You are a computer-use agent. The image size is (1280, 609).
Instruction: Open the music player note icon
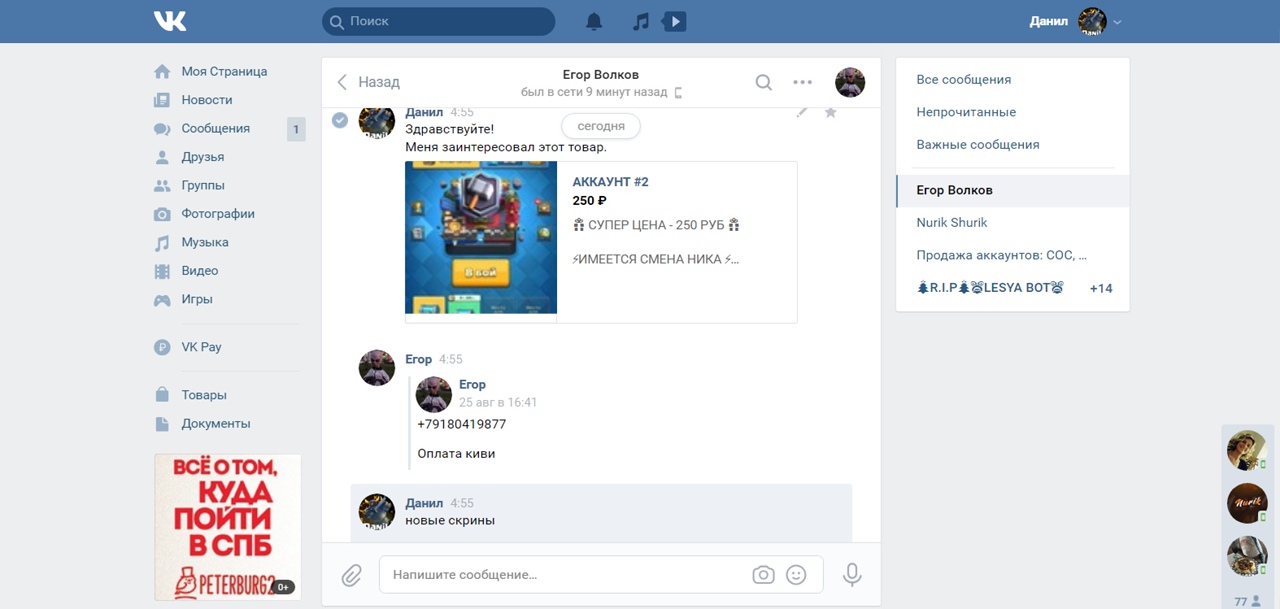pyautogui.click(x=641, y=21)
